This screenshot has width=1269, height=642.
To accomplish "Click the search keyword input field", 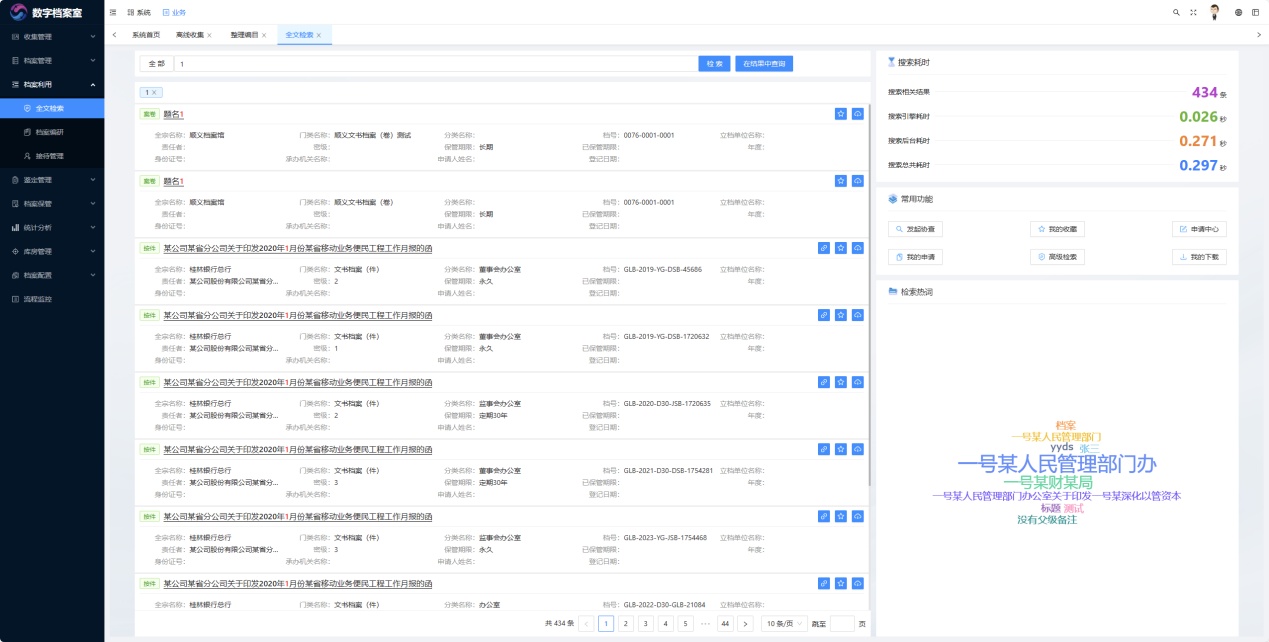I will click(x=435, y=64).
